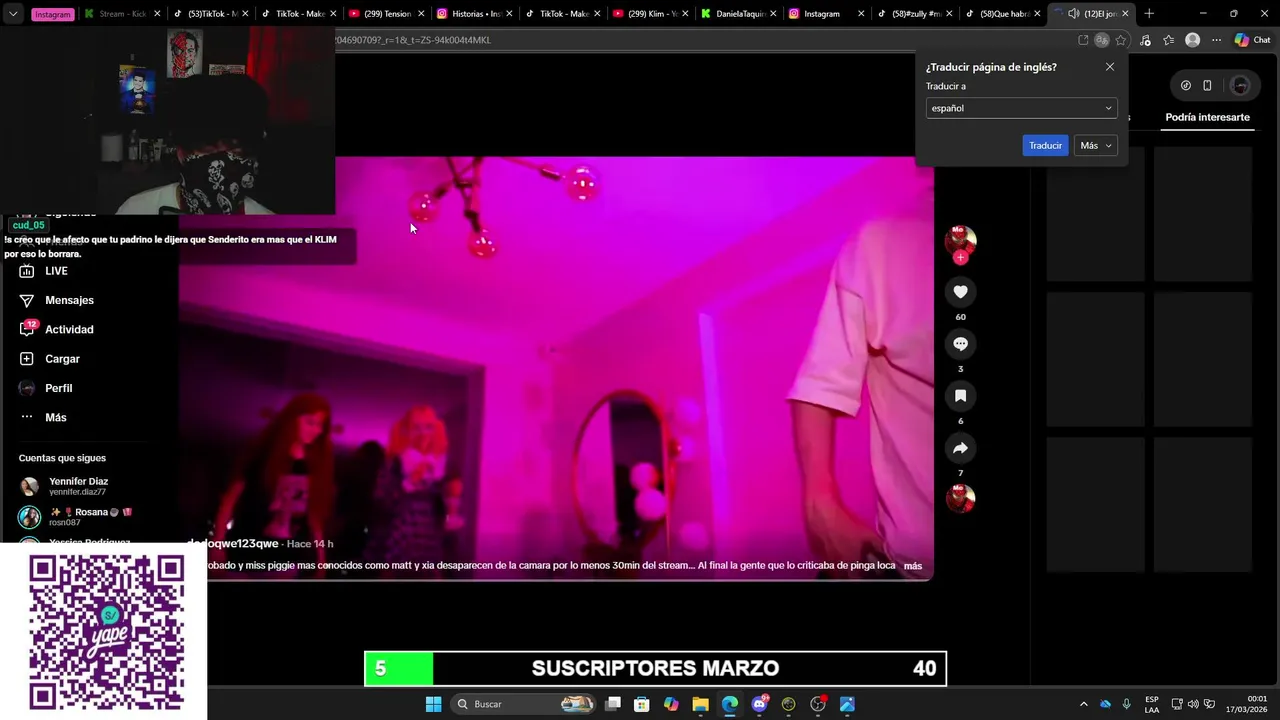Image resolution: width=1280 pixels, height=720 pixels.
Task: Open Microsoft Store from the taskbar
Action: pos(642,704)
